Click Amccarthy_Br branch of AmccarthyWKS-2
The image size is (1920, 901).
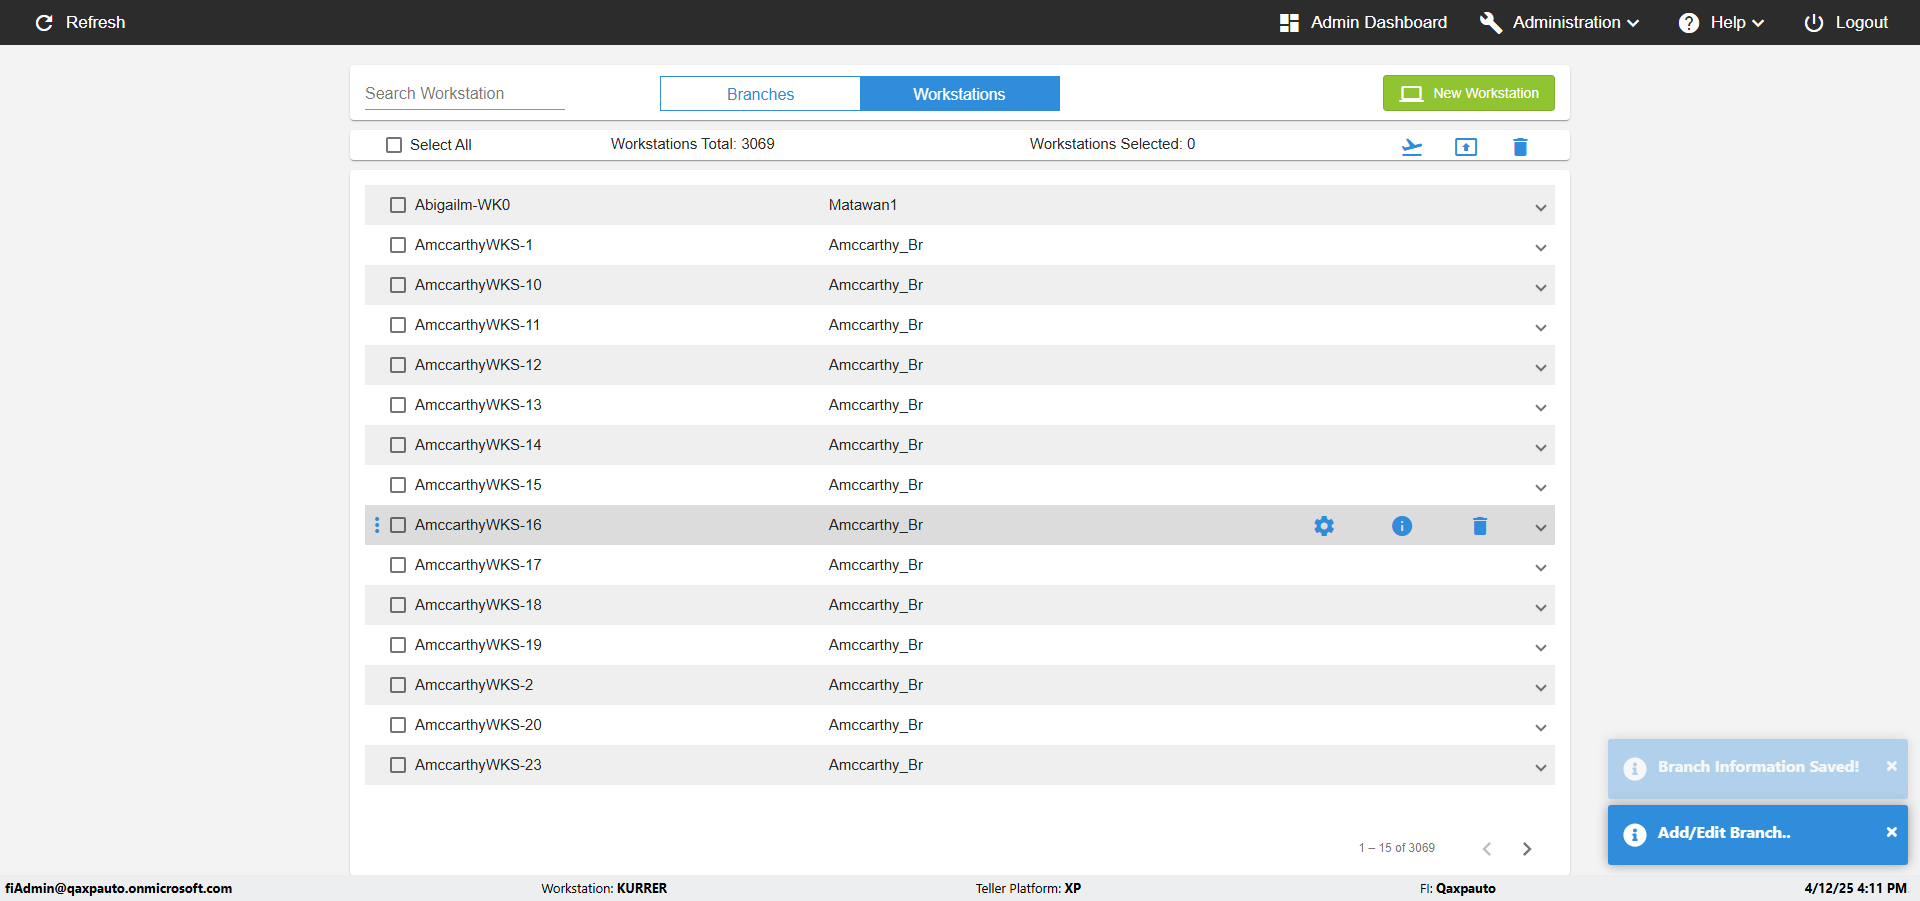pos(875,685)
